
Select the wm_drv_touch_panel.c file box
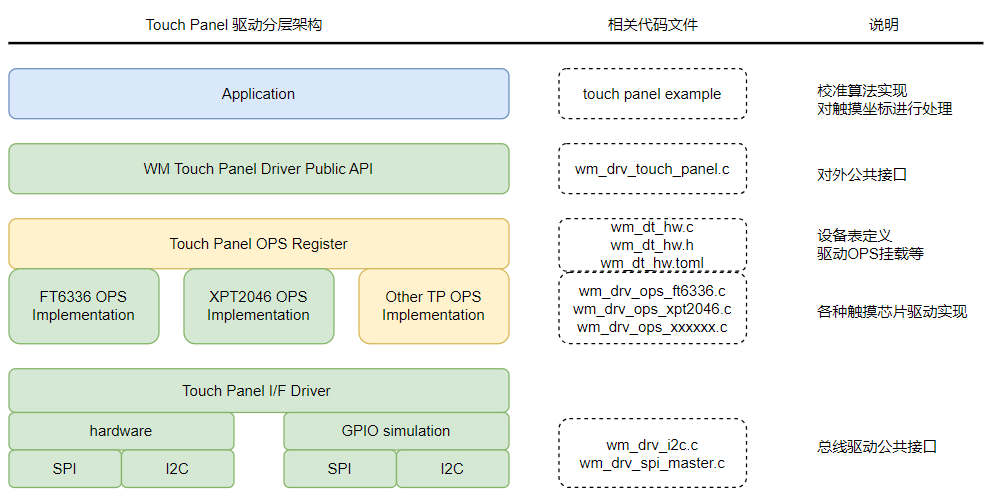click(x=652, y=169)
